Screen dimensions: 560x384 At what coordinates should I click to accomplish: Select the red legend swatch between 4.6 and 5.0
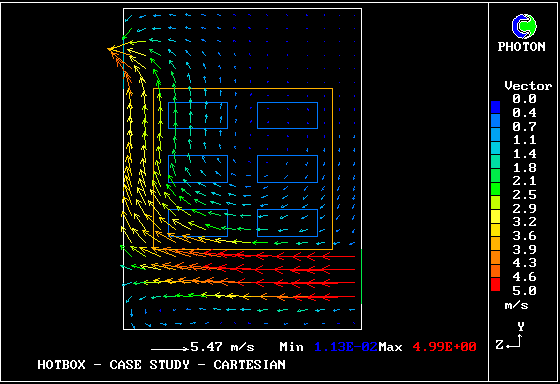tap(495, 285)
